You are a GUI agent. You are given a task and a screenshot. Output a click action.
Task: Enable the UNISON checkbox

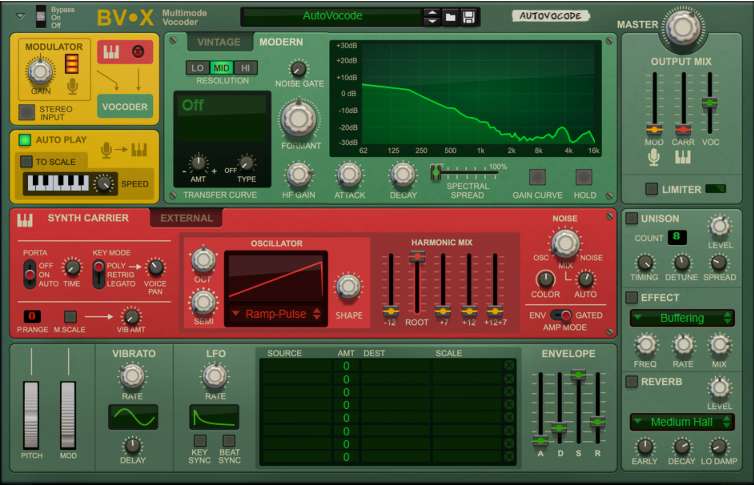pos(631,219)
